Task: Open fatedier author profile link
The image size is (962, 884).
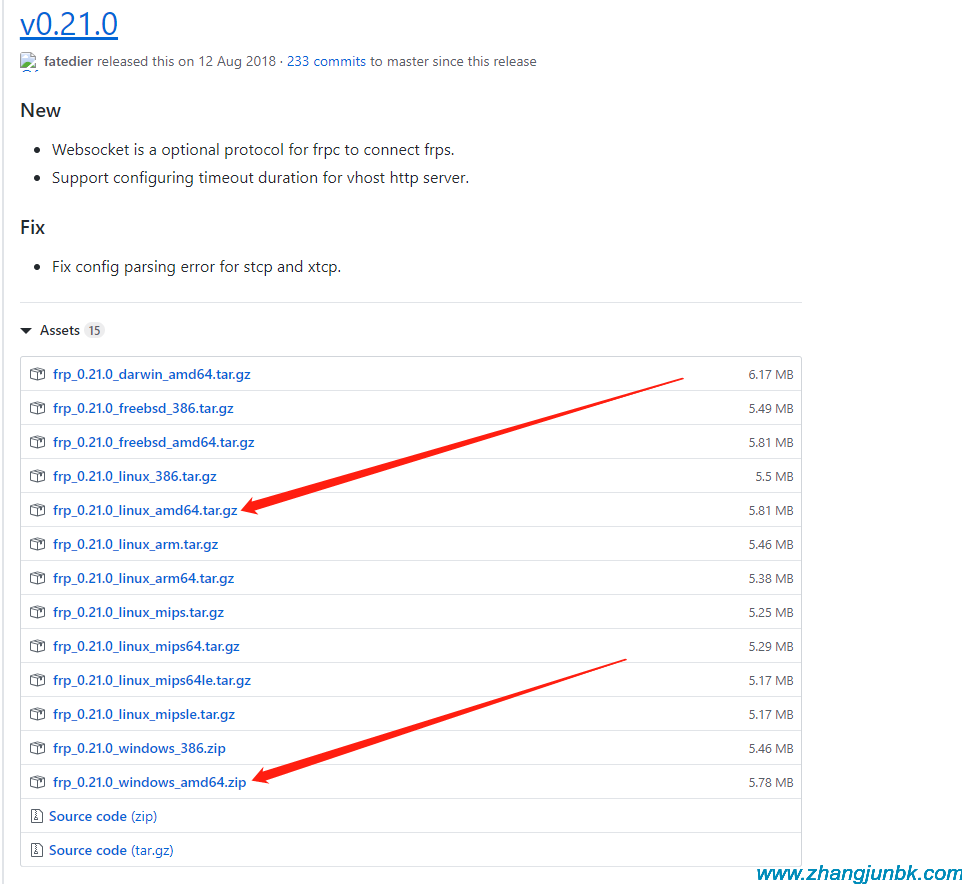Action: point(68,62)
